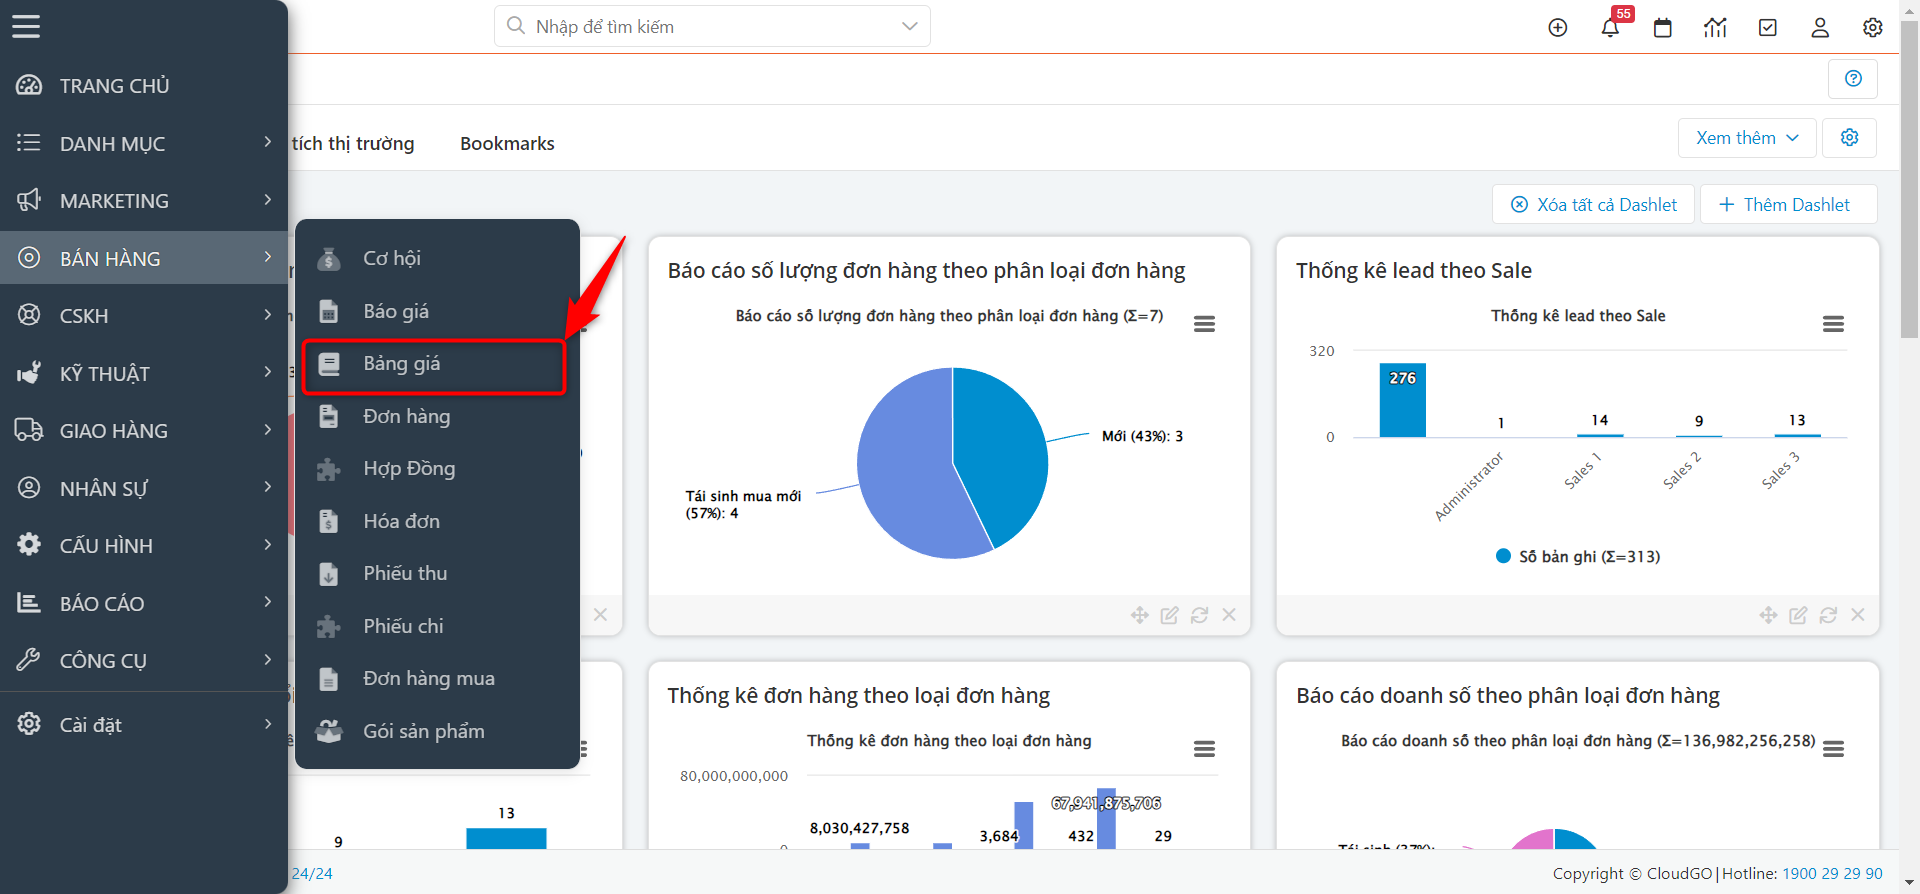Screen dimensions: 1920x894
Task: Expand the Cài đặt sidebar menu
Action: pyautogui.click(x=144, y=724)
